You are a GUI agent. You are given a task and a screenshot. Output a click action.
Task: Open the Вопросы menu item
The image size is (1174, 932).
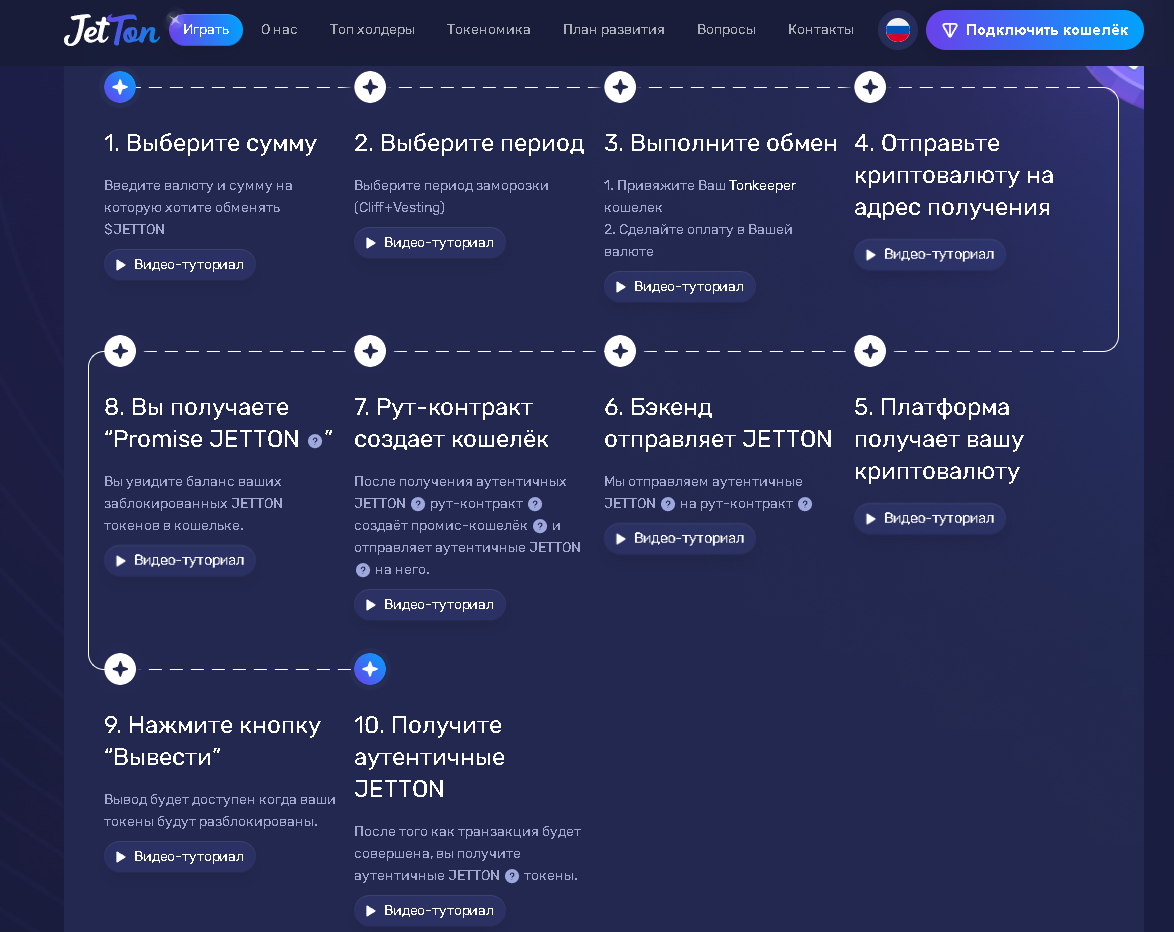coord(726,30)
